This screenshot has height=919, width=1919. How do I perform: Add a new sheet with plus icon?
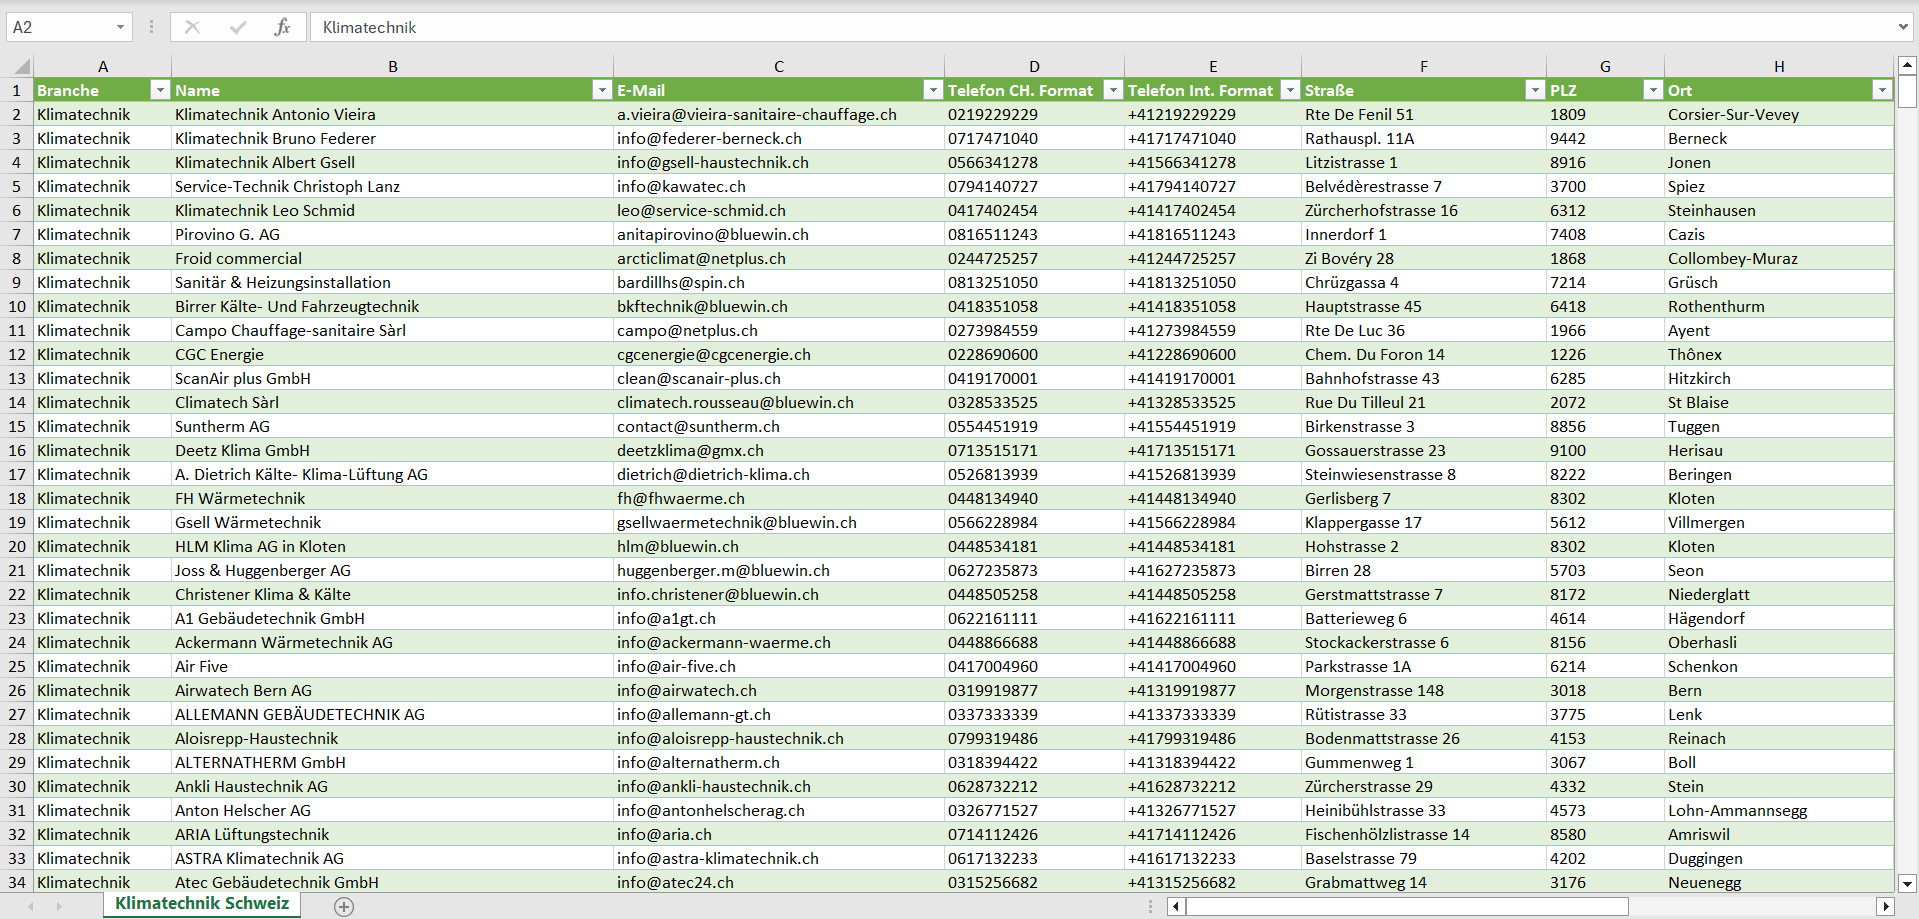pyautogui.click(x=344, y=906)
